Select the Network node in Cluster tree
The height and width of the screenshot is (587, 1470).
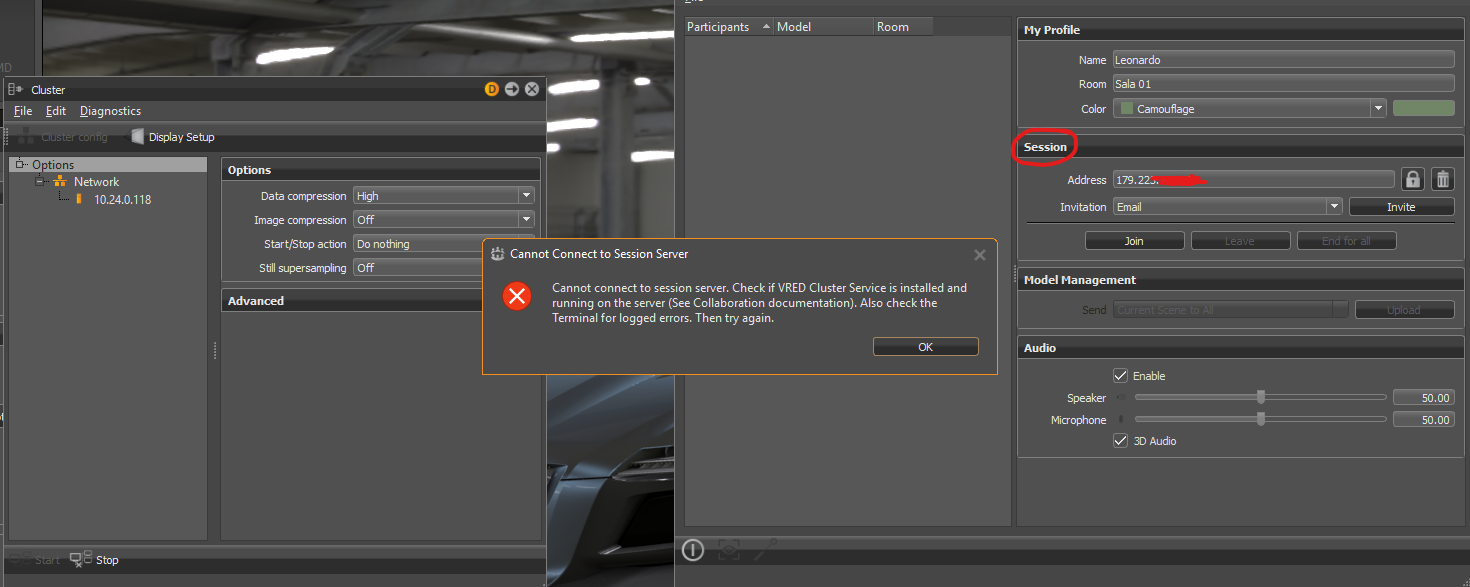coord(96,182)
